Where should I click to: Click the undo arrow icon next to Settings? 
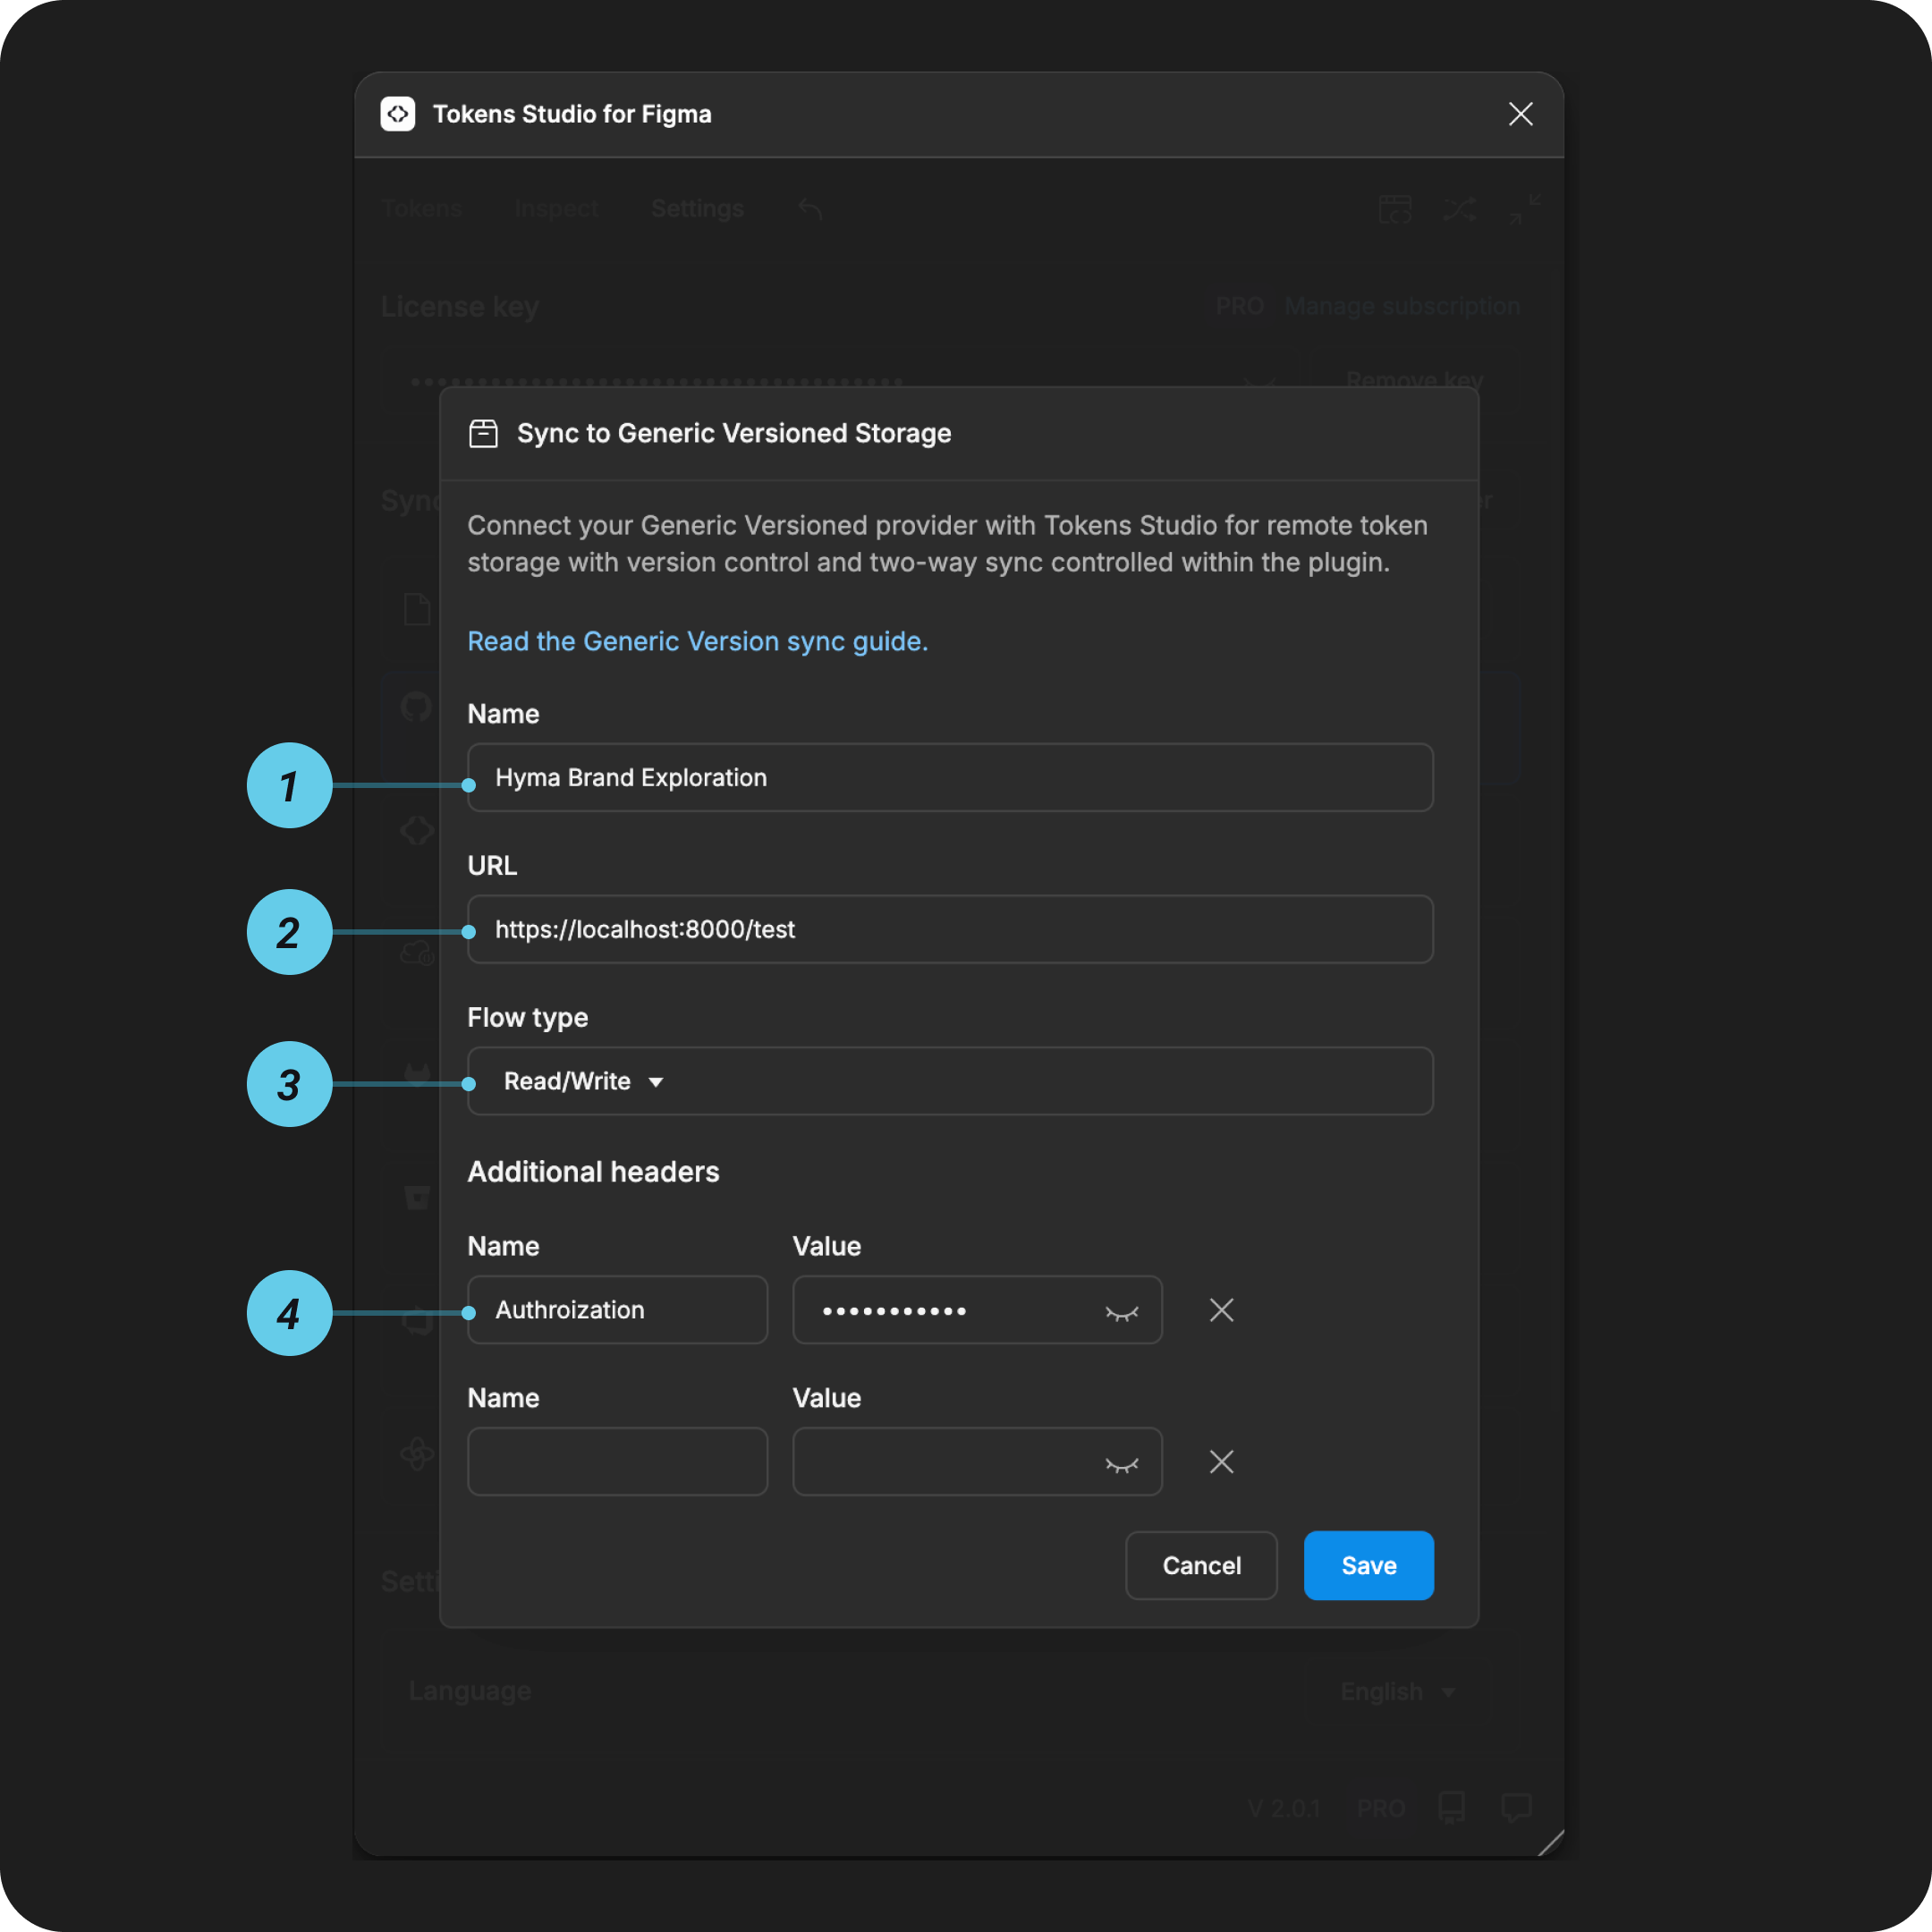(809, 208)
